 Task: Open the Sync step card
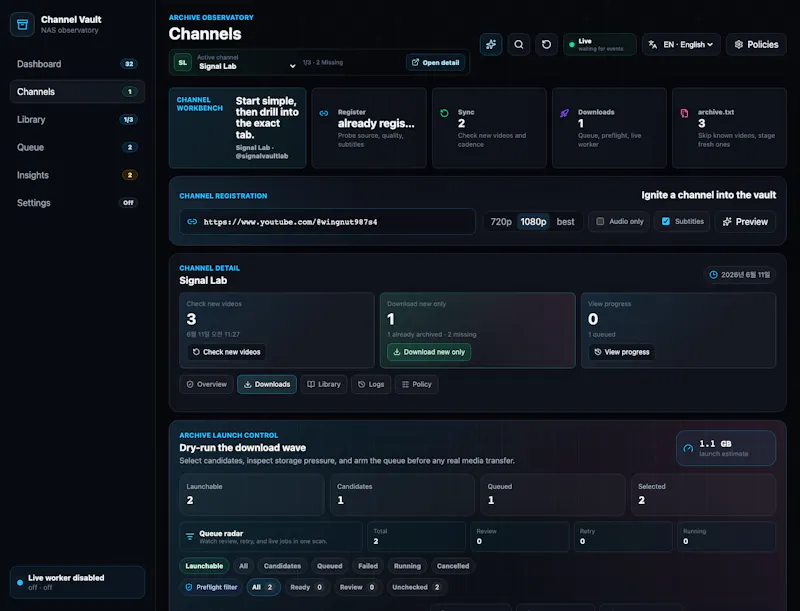click(489, 128)
